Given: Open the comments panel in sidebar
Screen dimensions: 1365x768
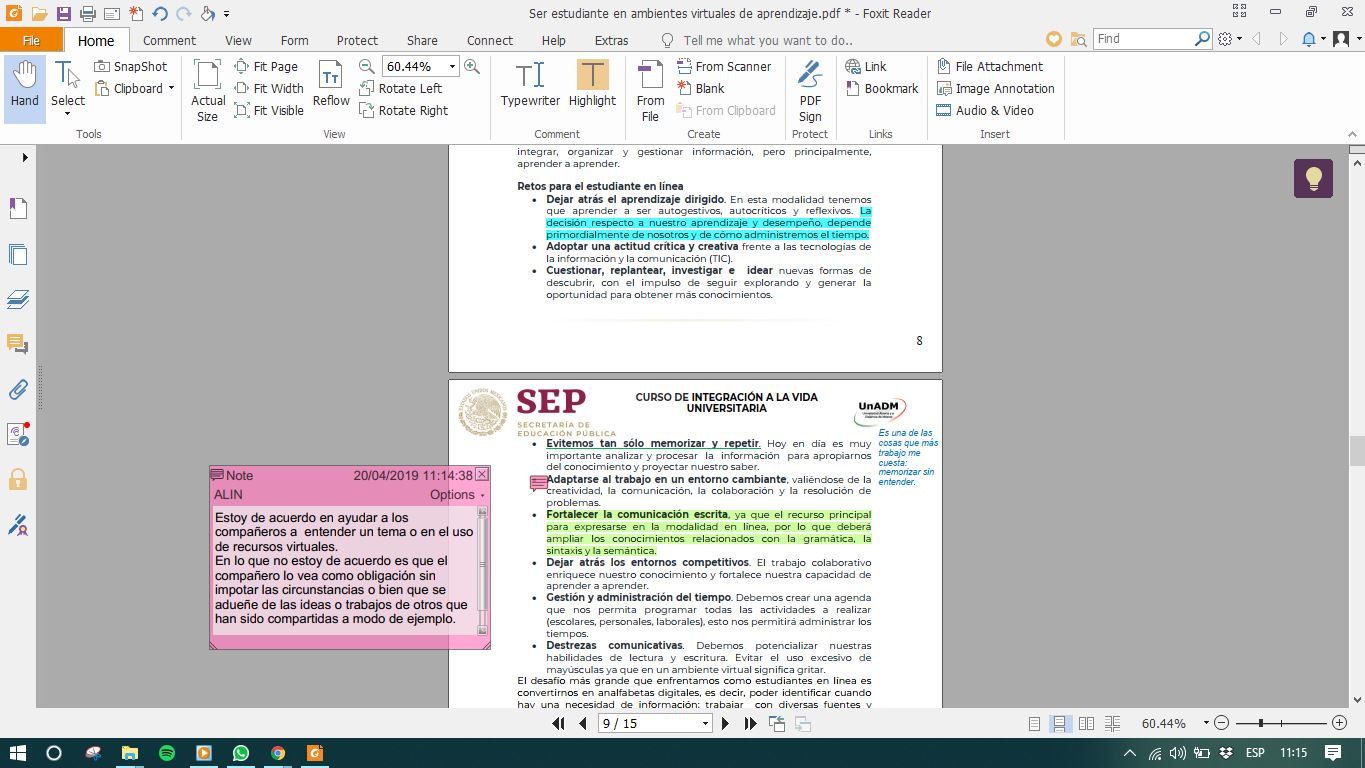Looking at the screenshot, I should tap(18, 344).
